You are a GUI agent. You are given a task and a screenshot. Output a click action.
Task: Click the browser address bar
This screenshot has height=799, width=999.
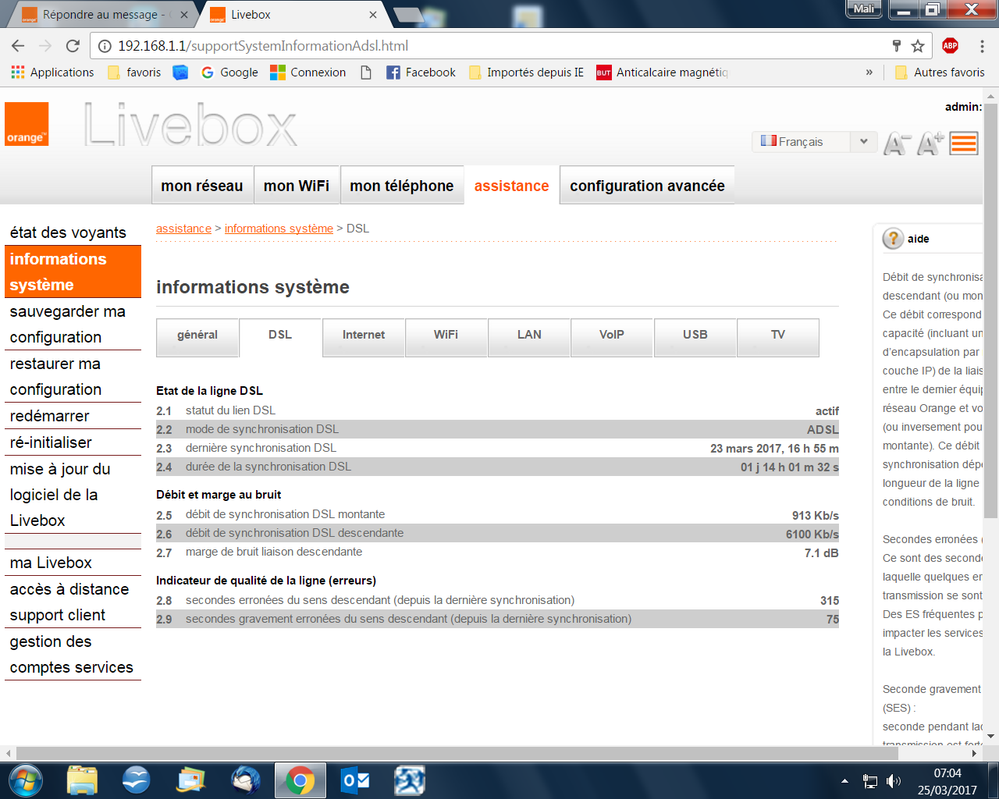click(x=497, y=46)
